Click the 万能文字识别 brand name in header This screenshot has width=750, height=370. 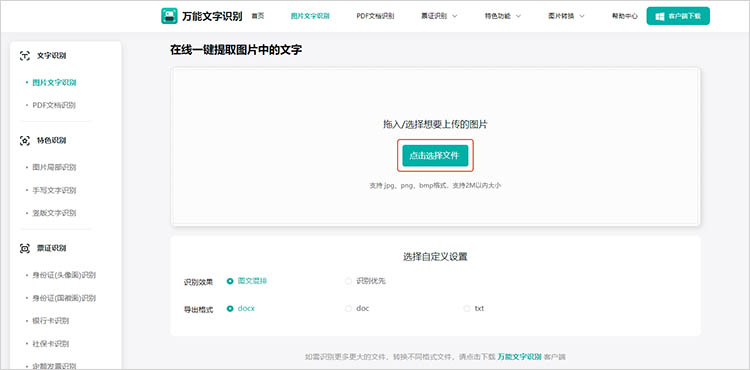[212, 16]
